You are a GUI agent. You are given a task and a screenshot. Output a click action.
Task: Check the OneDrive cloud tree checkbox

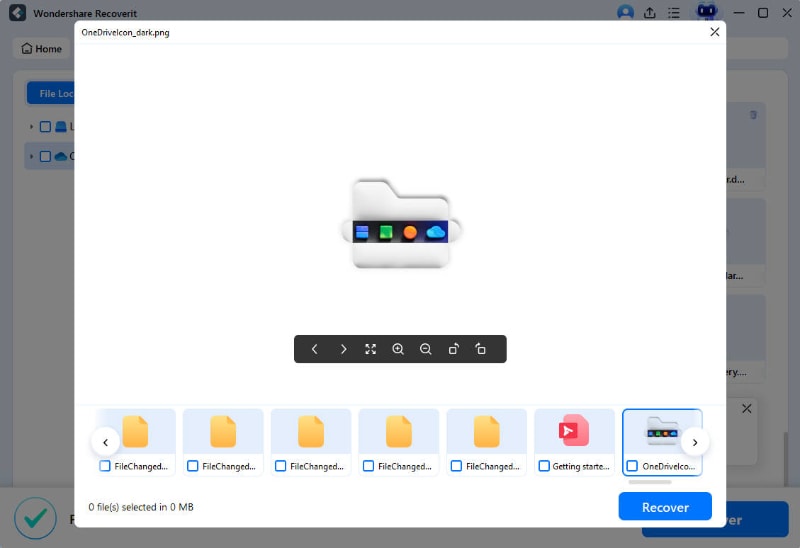pyautogui.click(x=45, y=156)
